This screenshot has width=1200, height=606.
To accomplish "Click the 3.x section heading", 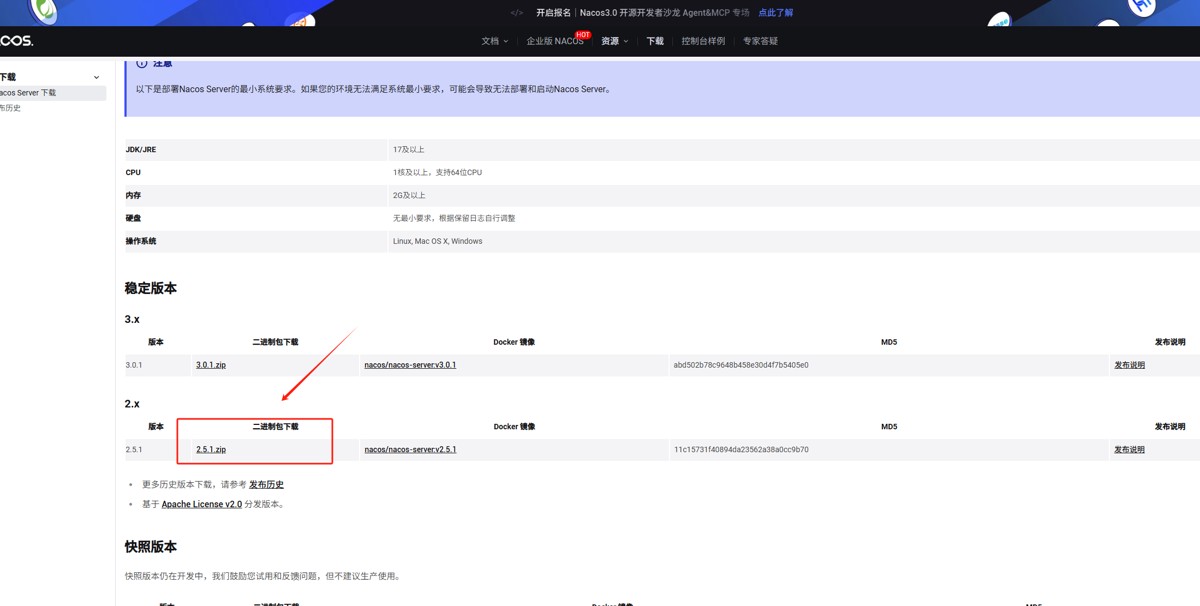I will click(132, 319).
